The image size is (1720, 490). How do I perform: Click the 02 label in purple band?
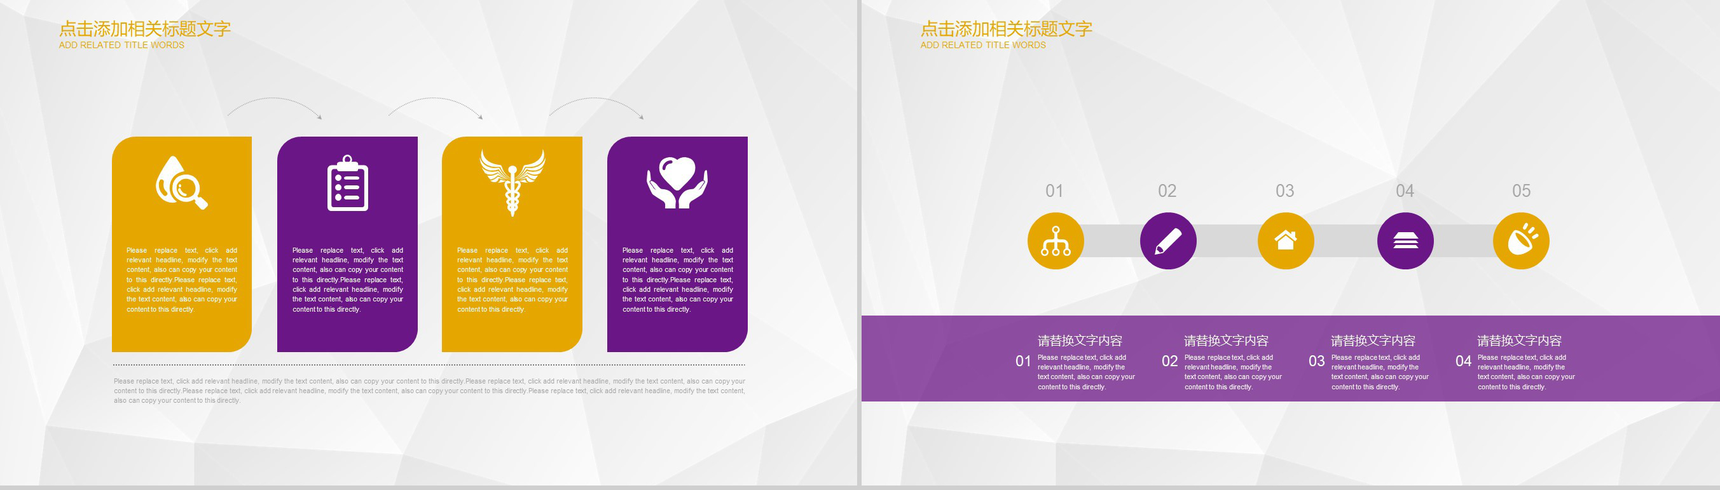pyautogui.click(x=1170, y=361)
